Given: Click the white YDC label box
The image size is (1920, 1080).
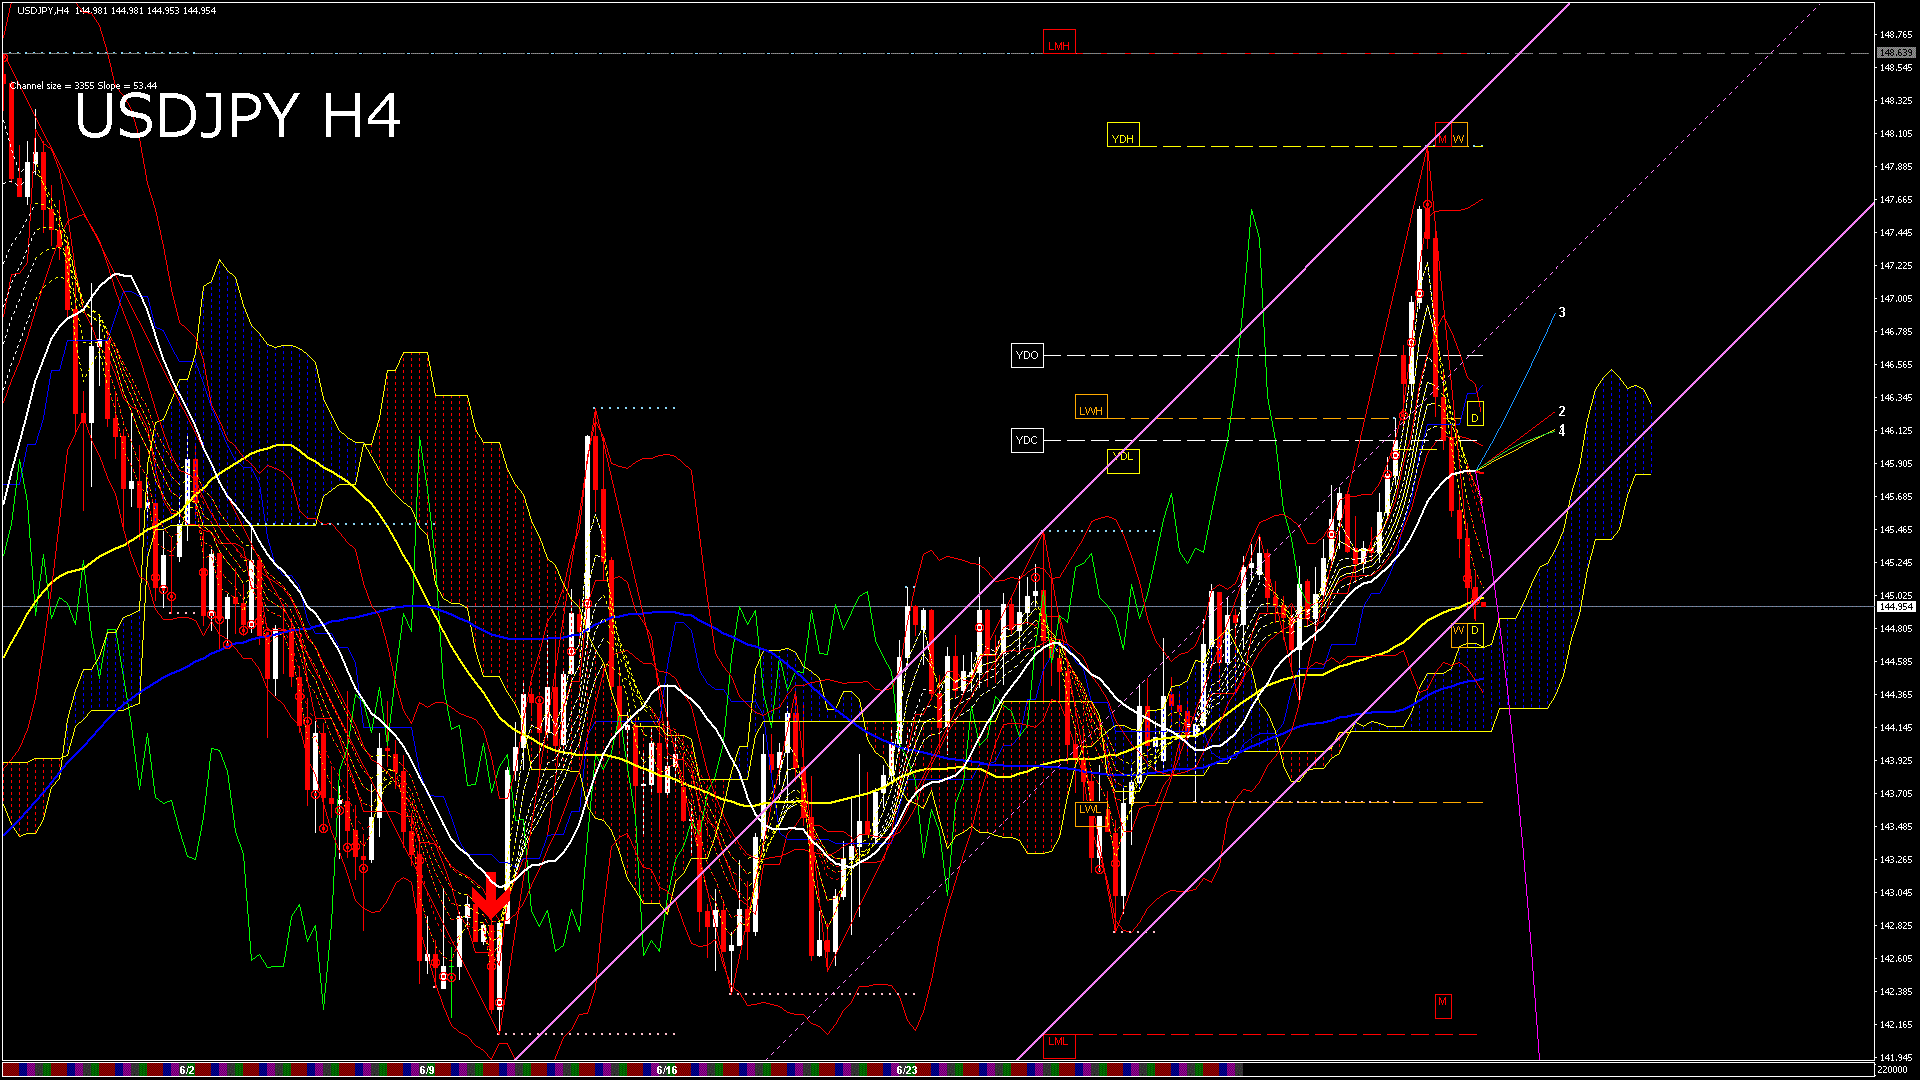Looking at the screenshot, I should 1027,440.
